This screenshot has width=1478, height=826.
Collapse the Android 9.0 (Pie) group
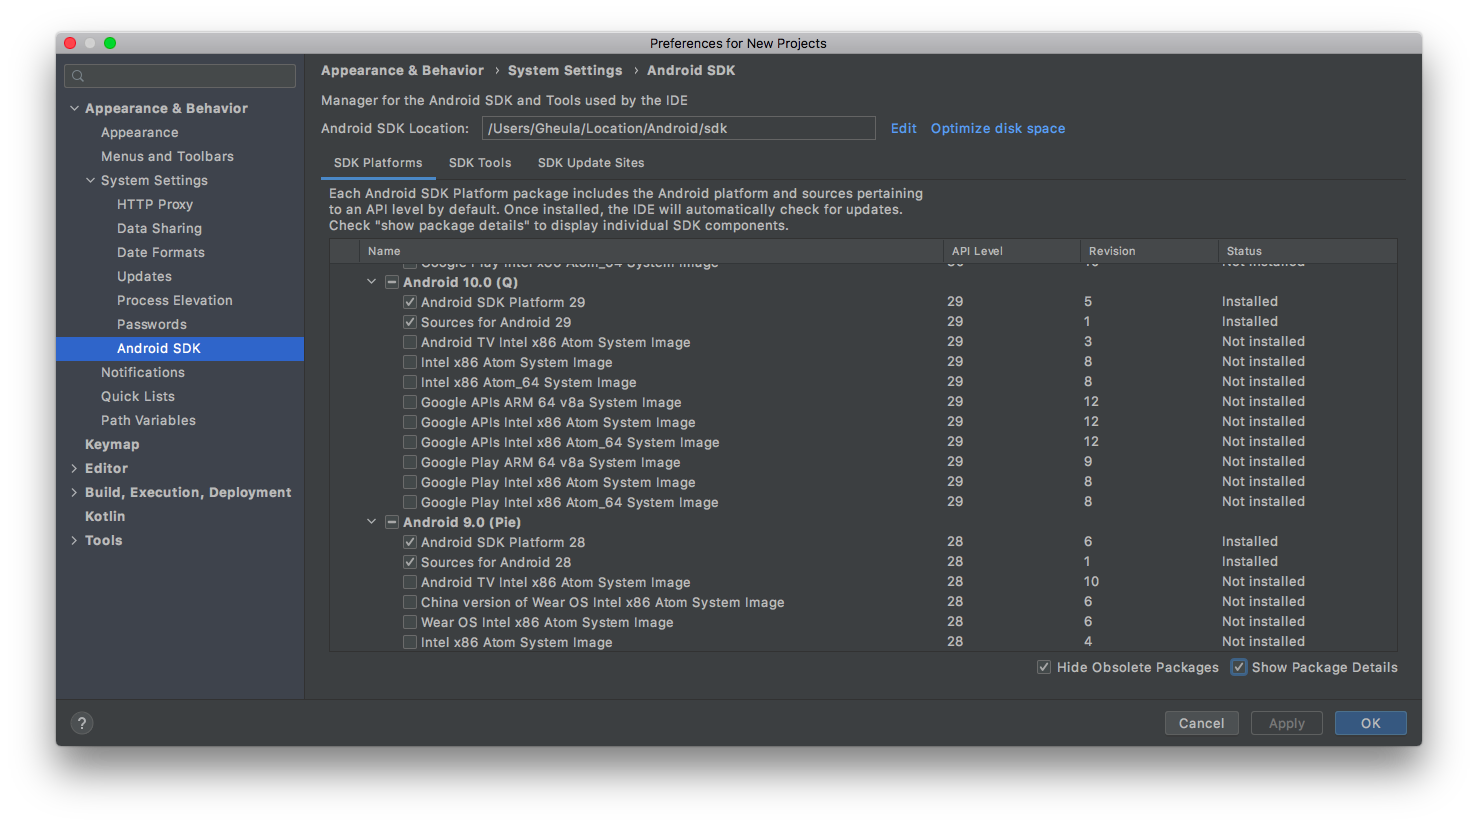372,522
